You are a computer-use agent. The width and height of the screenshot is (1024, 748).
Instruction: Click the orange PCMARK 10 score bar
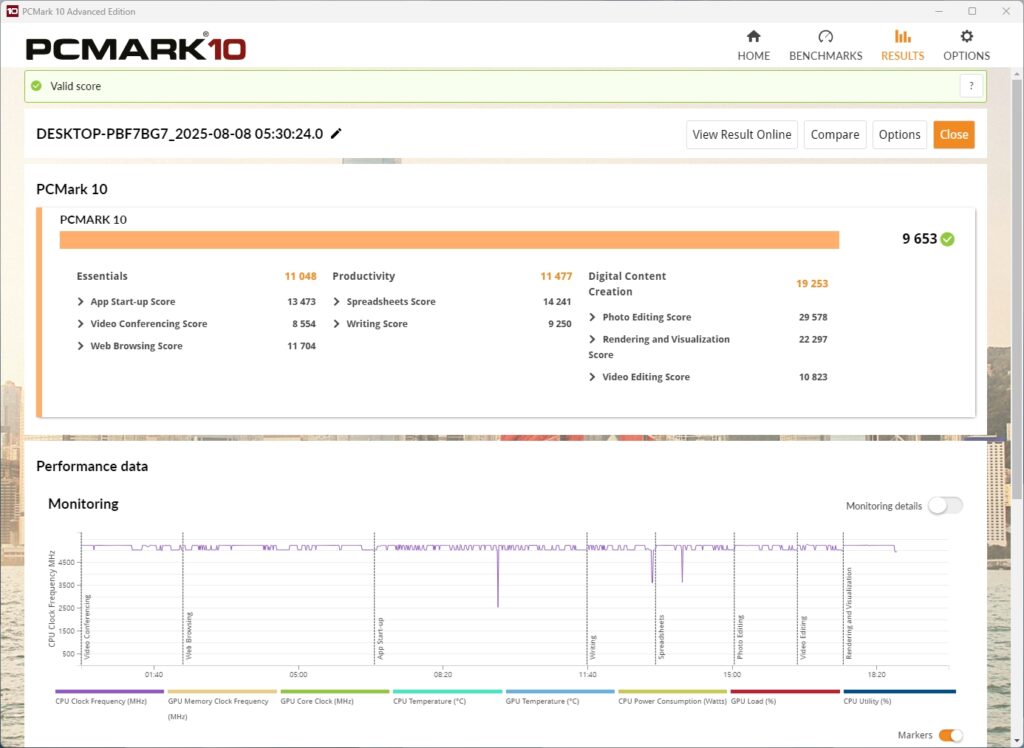(x=449, y=240)
